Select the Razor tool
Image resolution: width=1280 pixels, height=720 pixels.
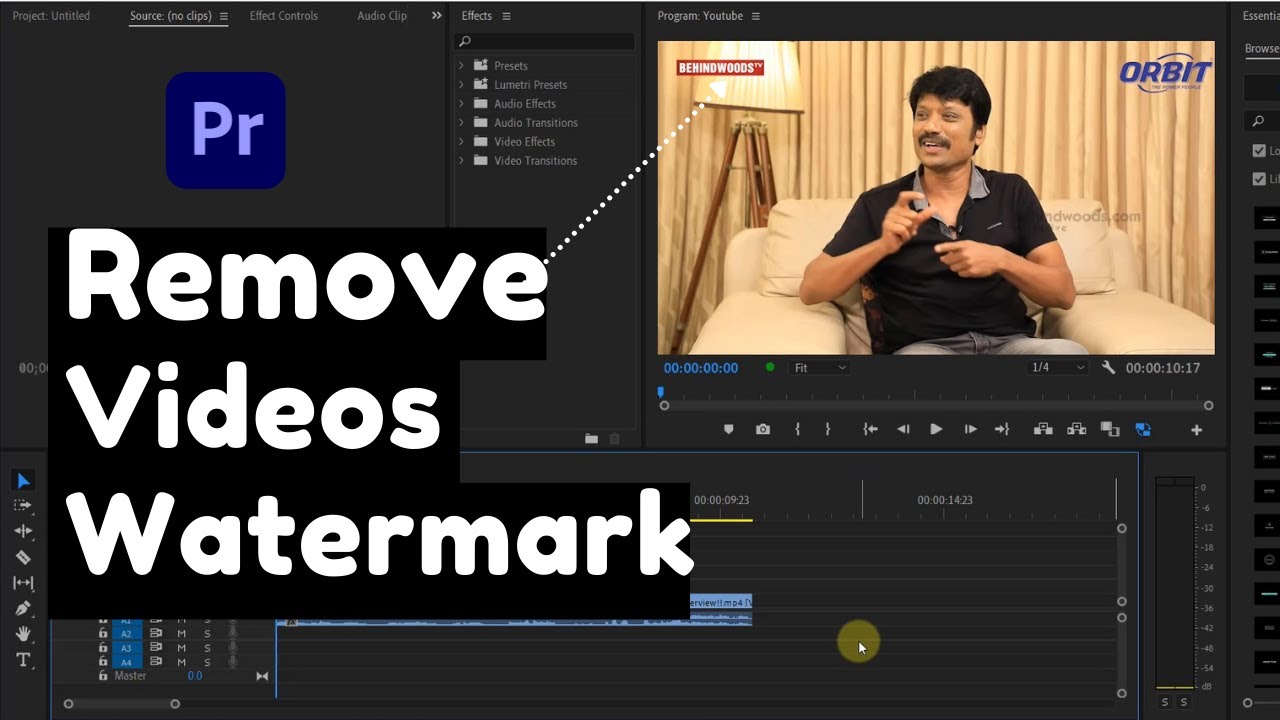point(23,556)
